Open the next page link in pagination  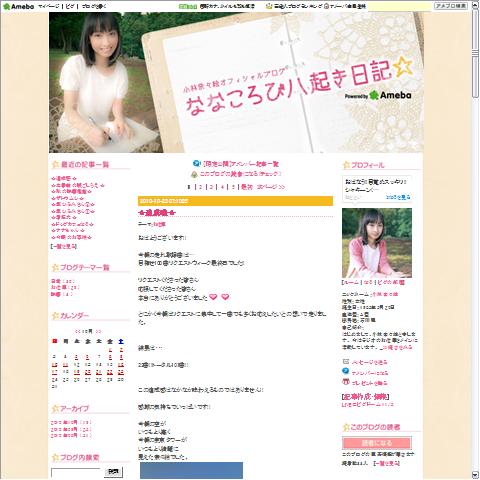270,187
